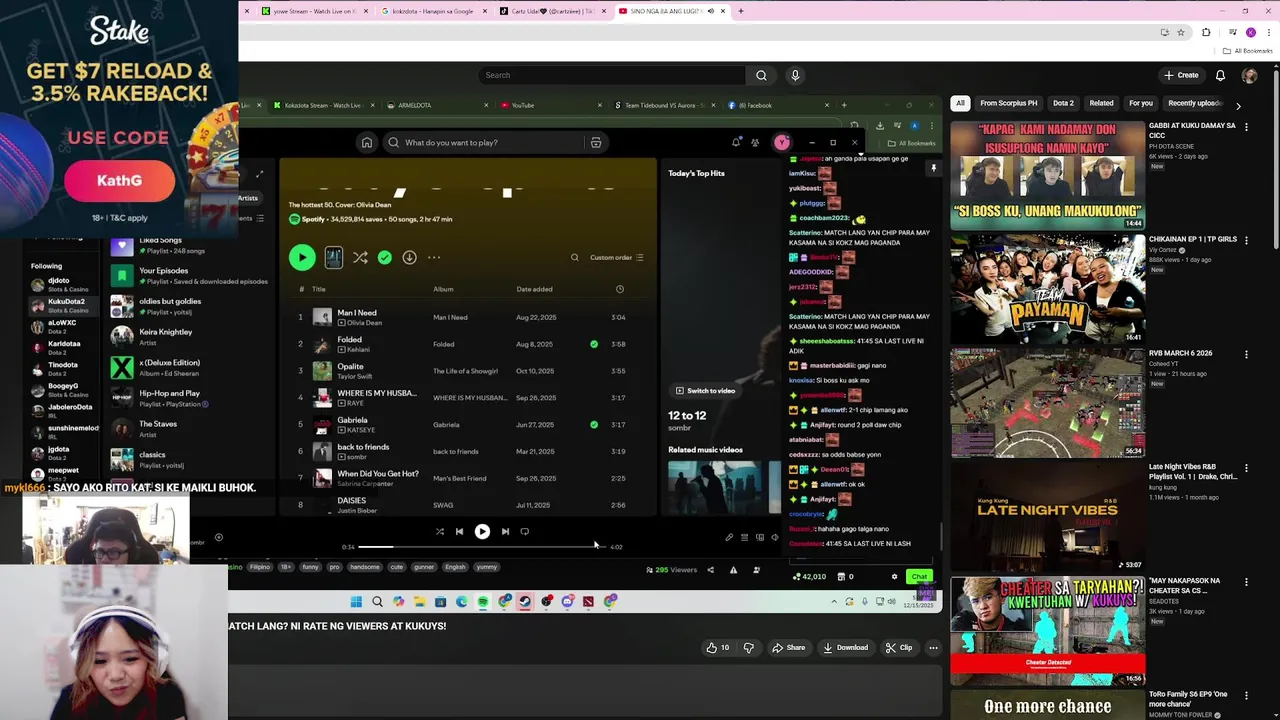Open YouTube Create menu
1280x720 pixels.
[1181, 75]
